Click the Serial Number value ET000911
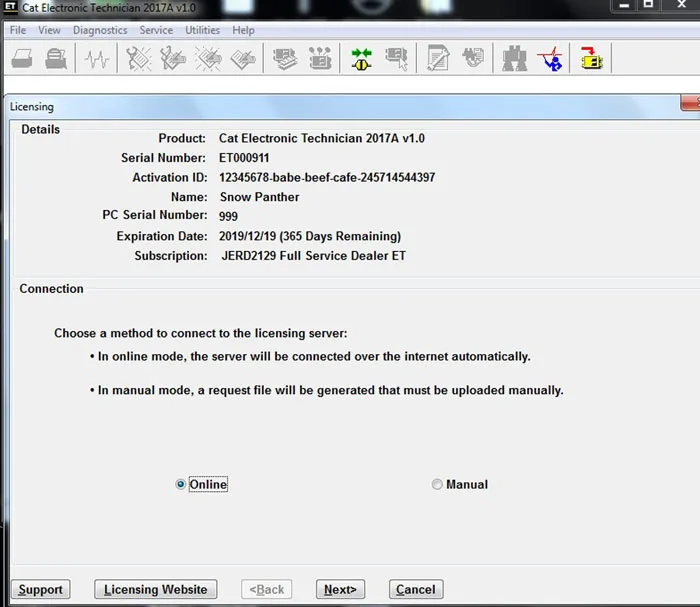The height and width of the screenshot is (607, 700). tap(244, 158)
